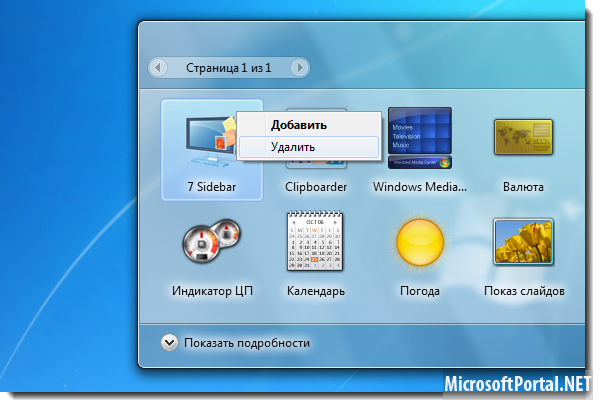The width and height of the screenshot is (600, 407).
Task: Go to previous gadget page arrow
Action: [x=158, y=68]
